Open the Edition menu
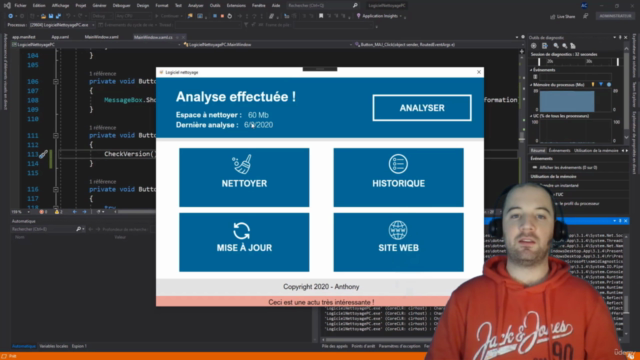Image resolution: width=640 pixels, height=360 pixels. pos(39,6)
